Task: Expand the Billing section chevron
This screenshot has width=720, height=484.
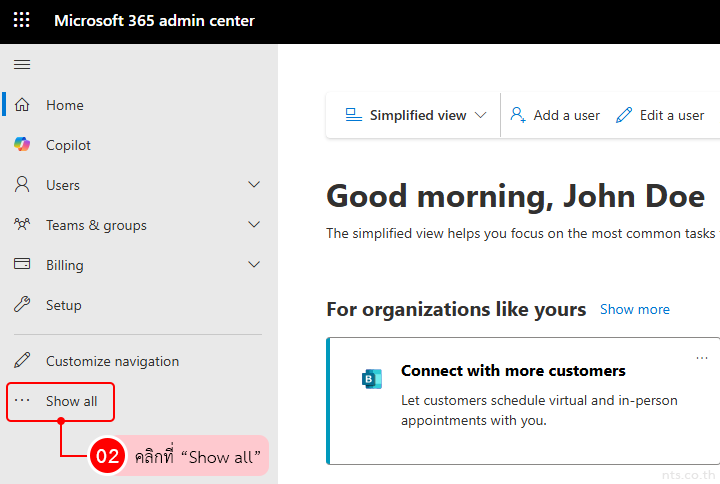Action: click(x=254, y=265)
